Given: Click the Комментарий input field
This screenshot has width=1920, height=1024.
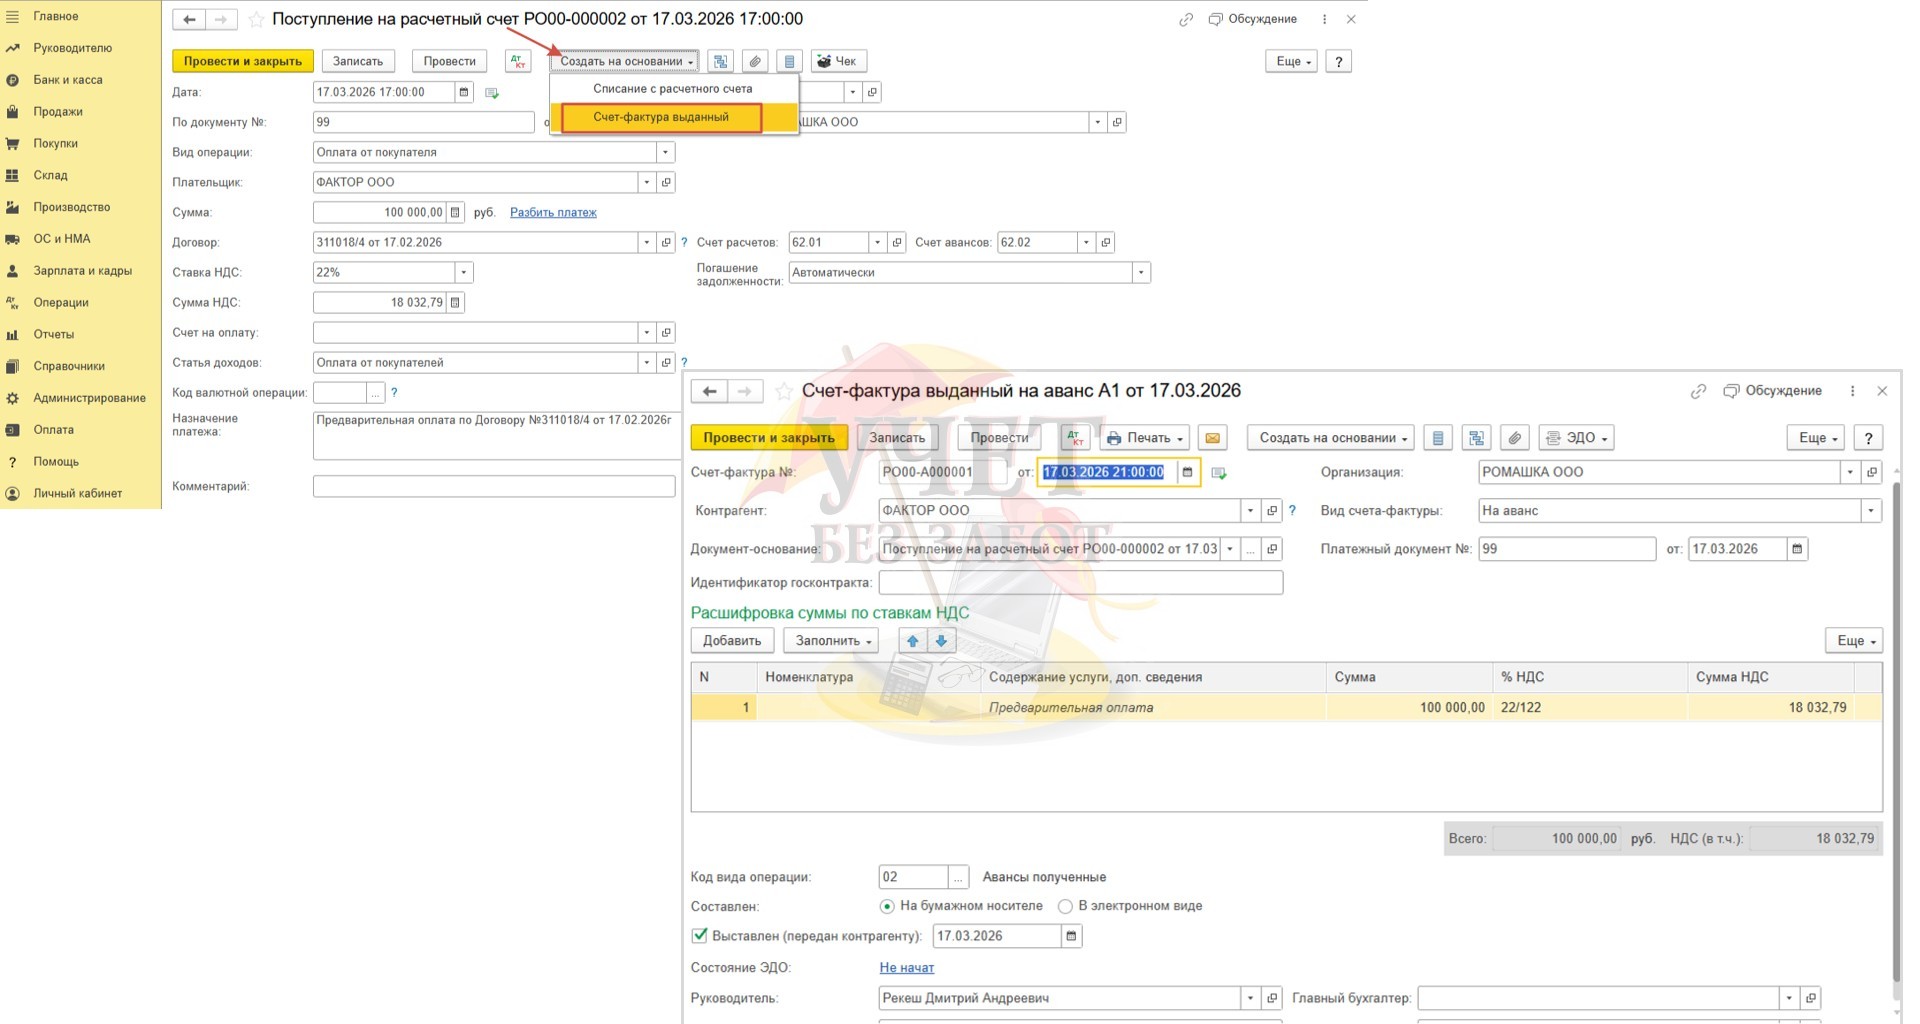Looking at the screenshot, I should coord(493,487).
